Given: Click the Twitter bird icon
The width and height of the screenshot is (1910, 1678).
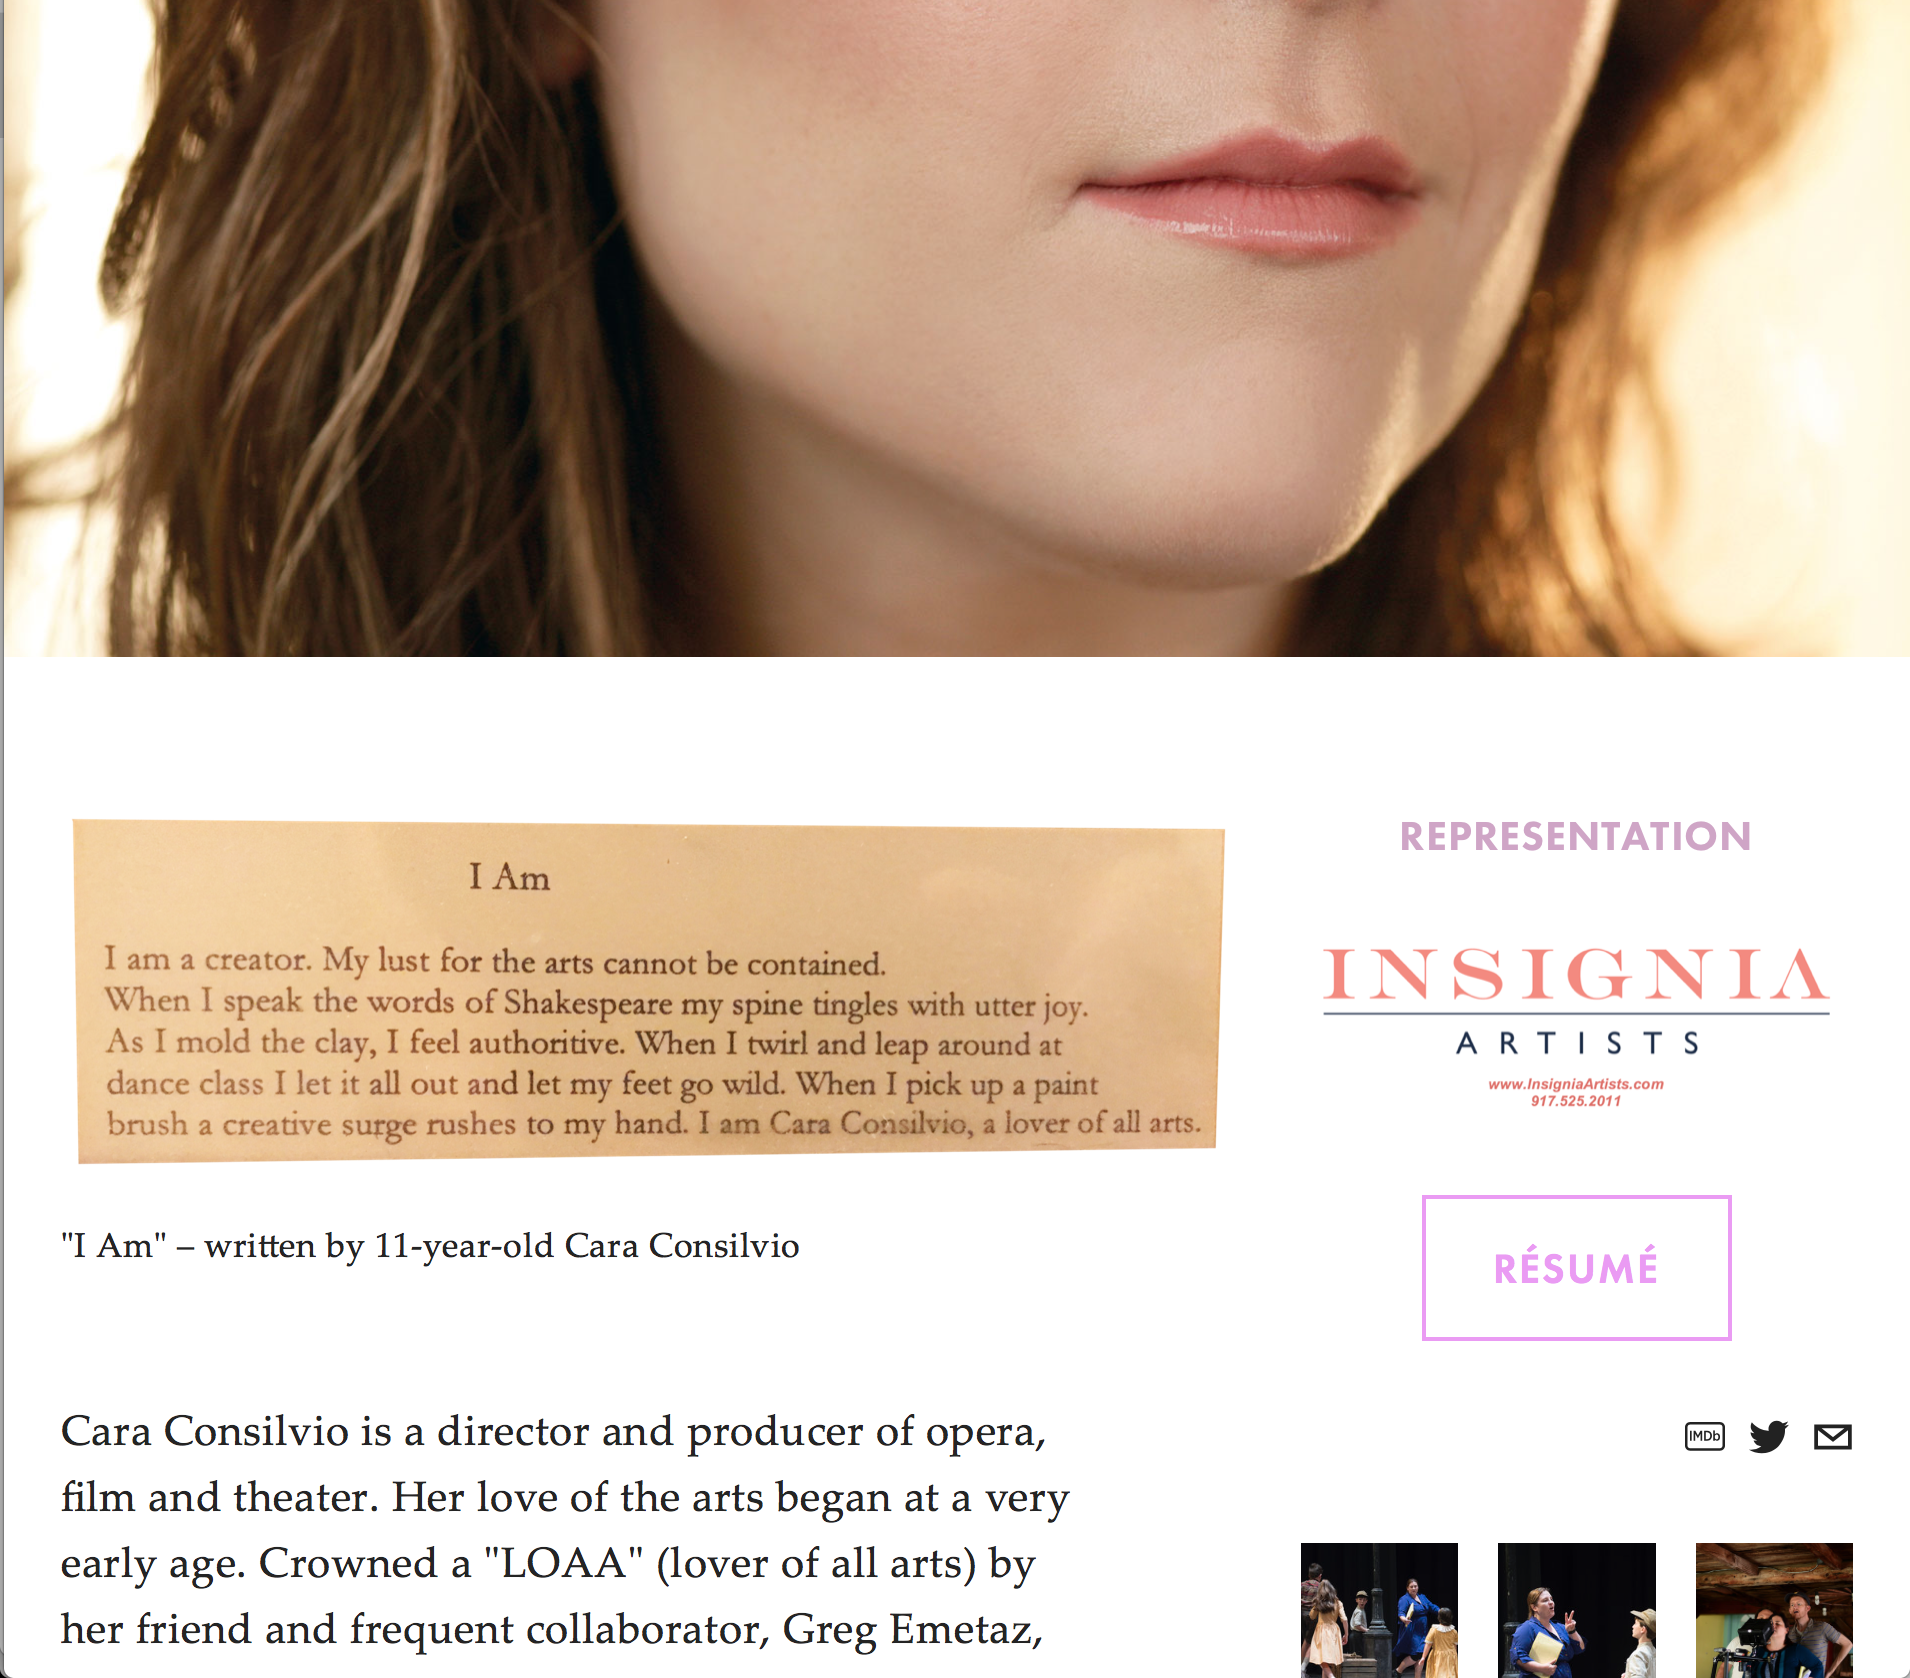Looking at the screenshot, I should [1768, 1436].
